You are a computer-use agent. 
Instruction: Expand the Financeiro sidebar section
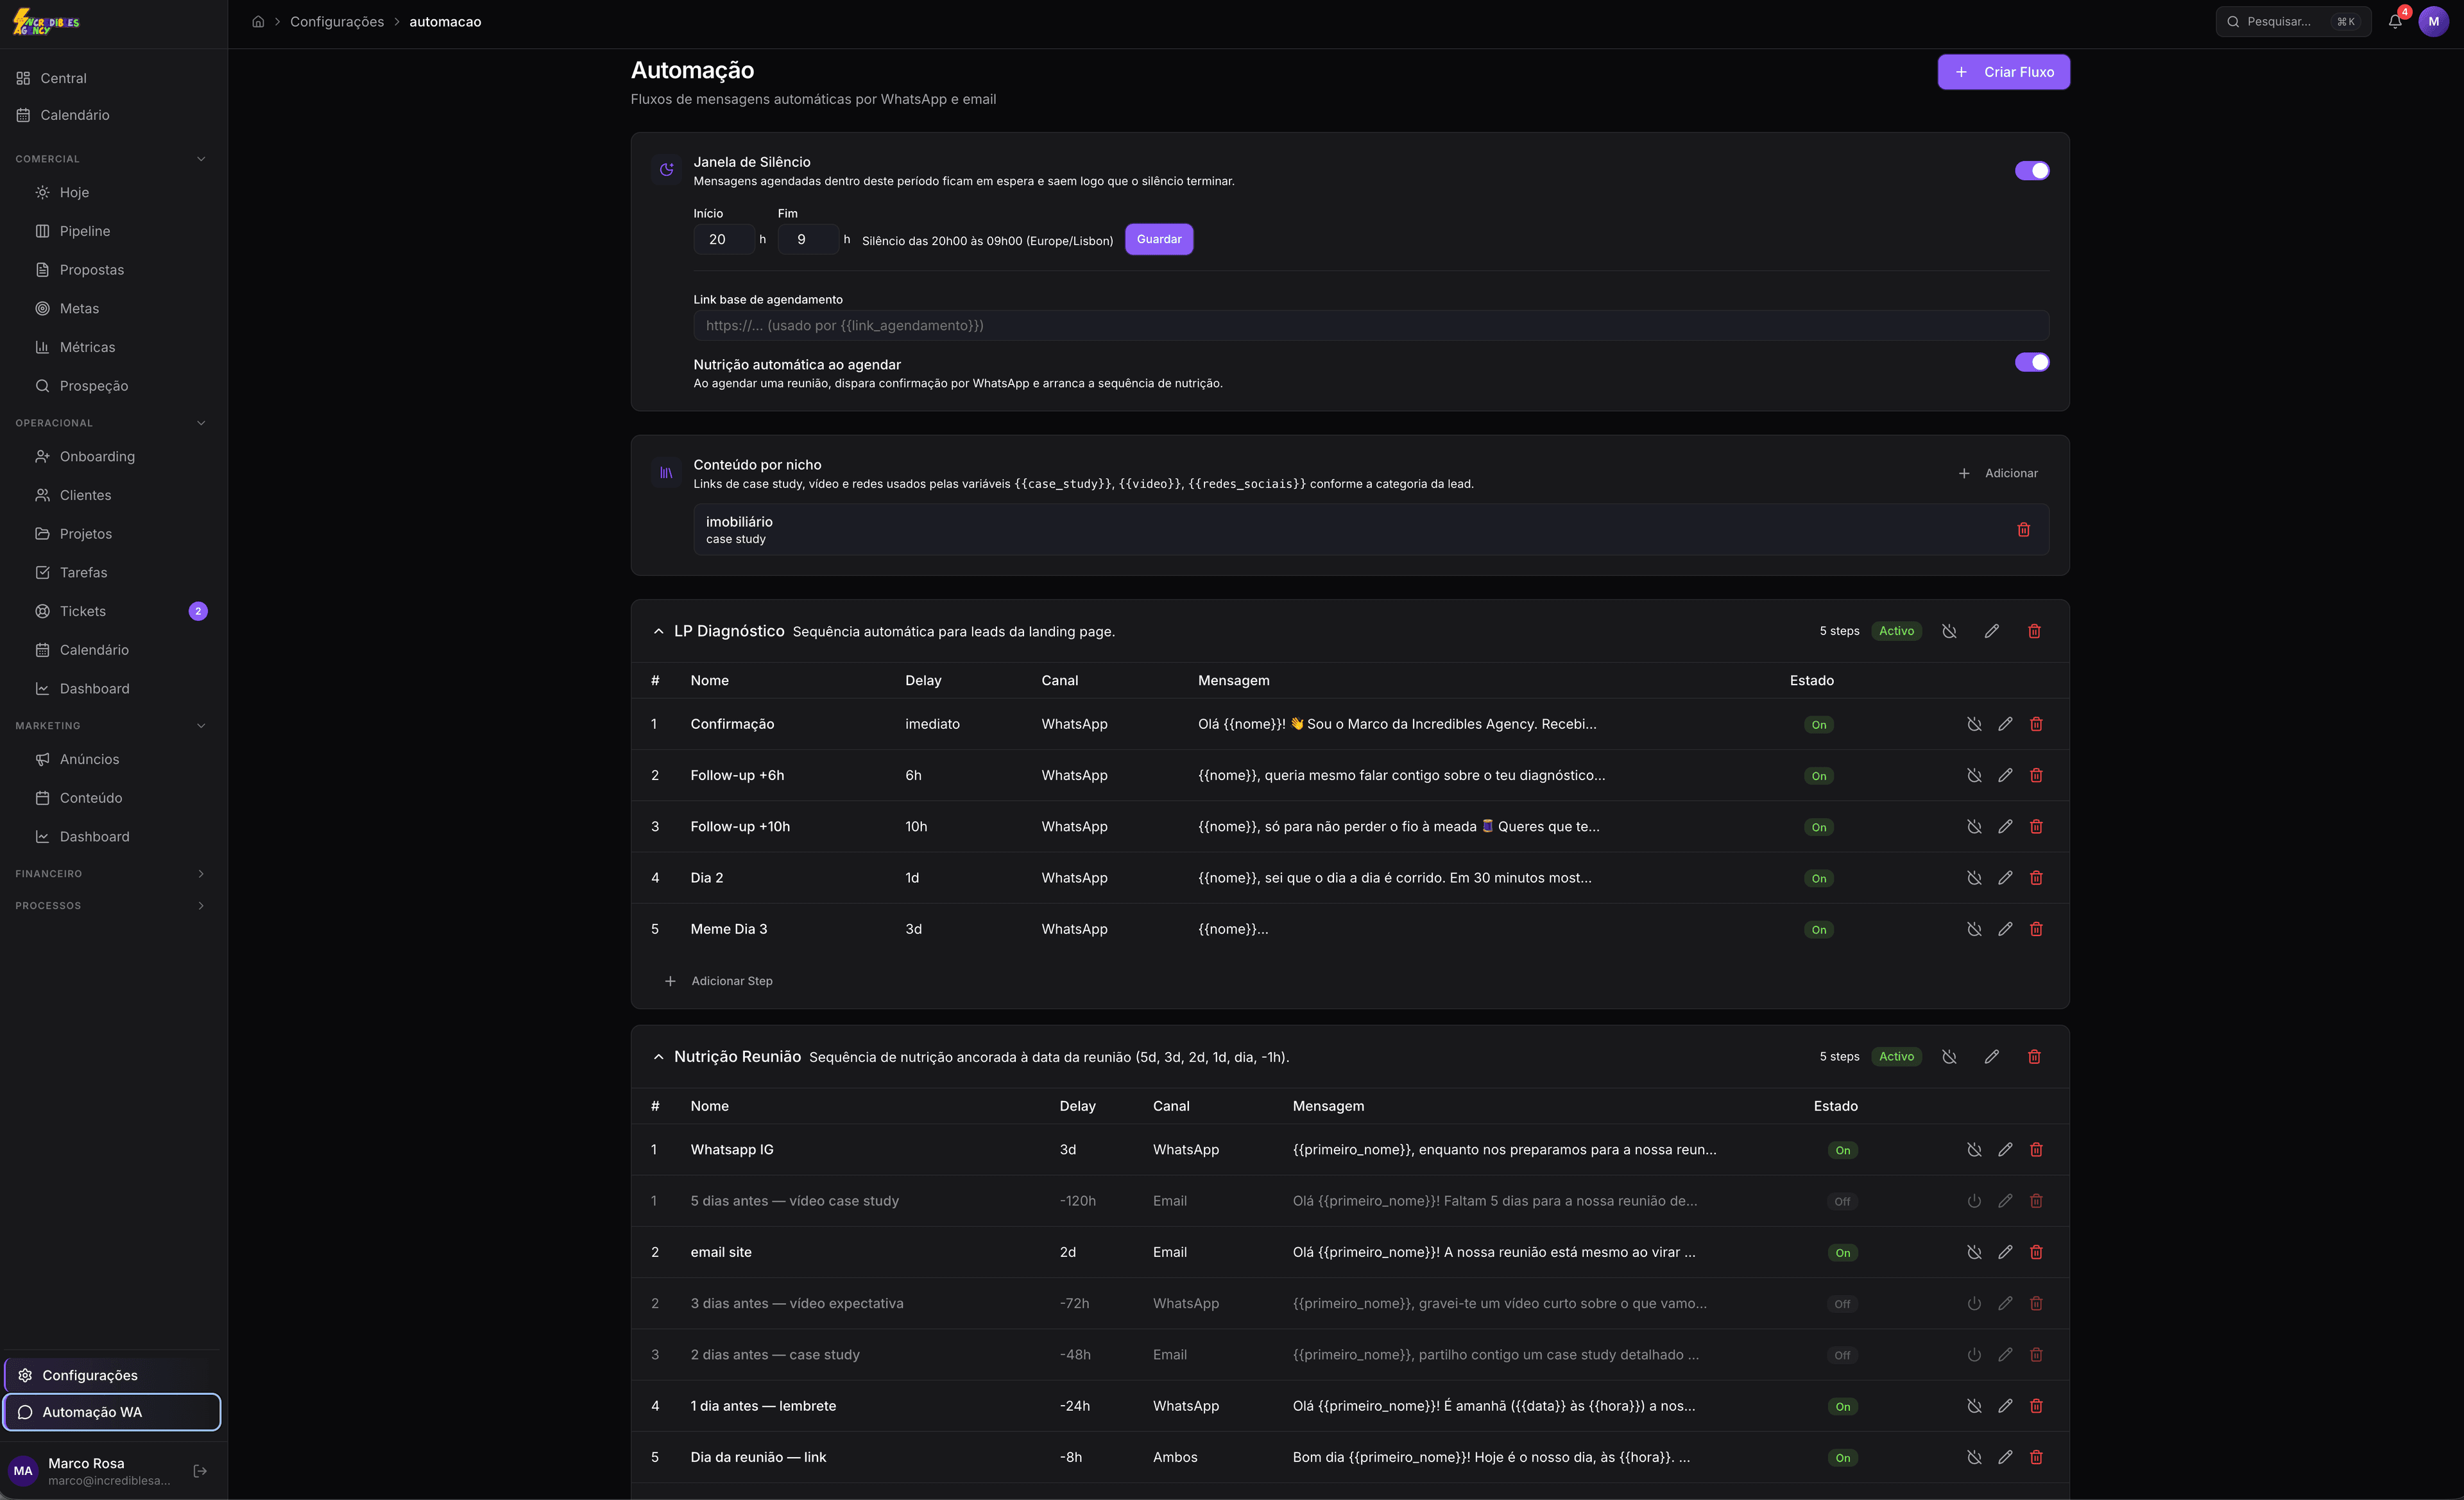pos(201,874)
